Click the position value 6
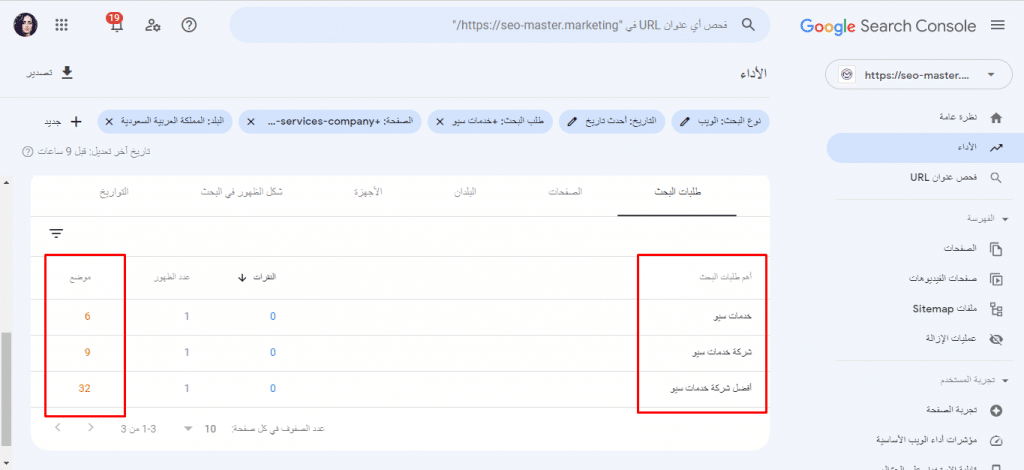The width and height of the screenshot is (1024, 470). [87, 317]
